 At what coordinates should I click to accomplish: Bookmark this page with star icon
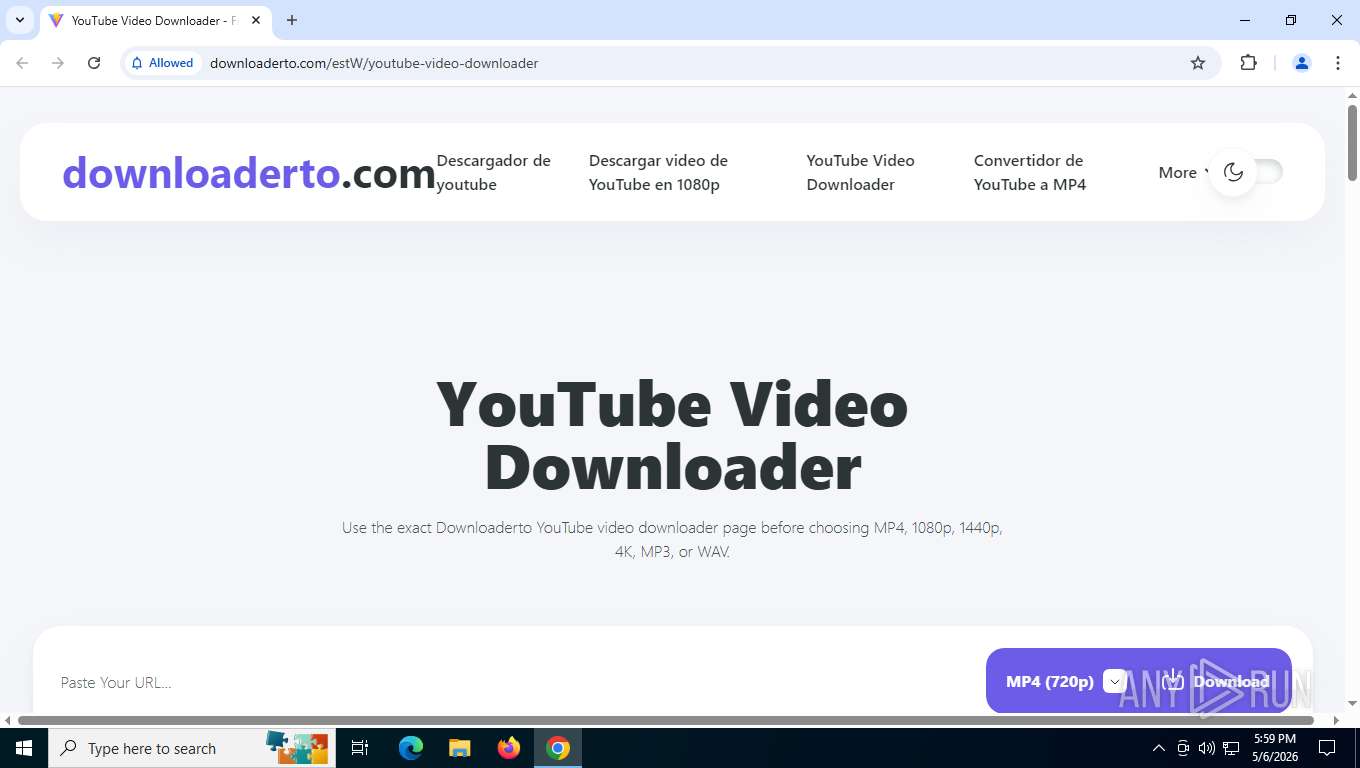point(1198,63)
